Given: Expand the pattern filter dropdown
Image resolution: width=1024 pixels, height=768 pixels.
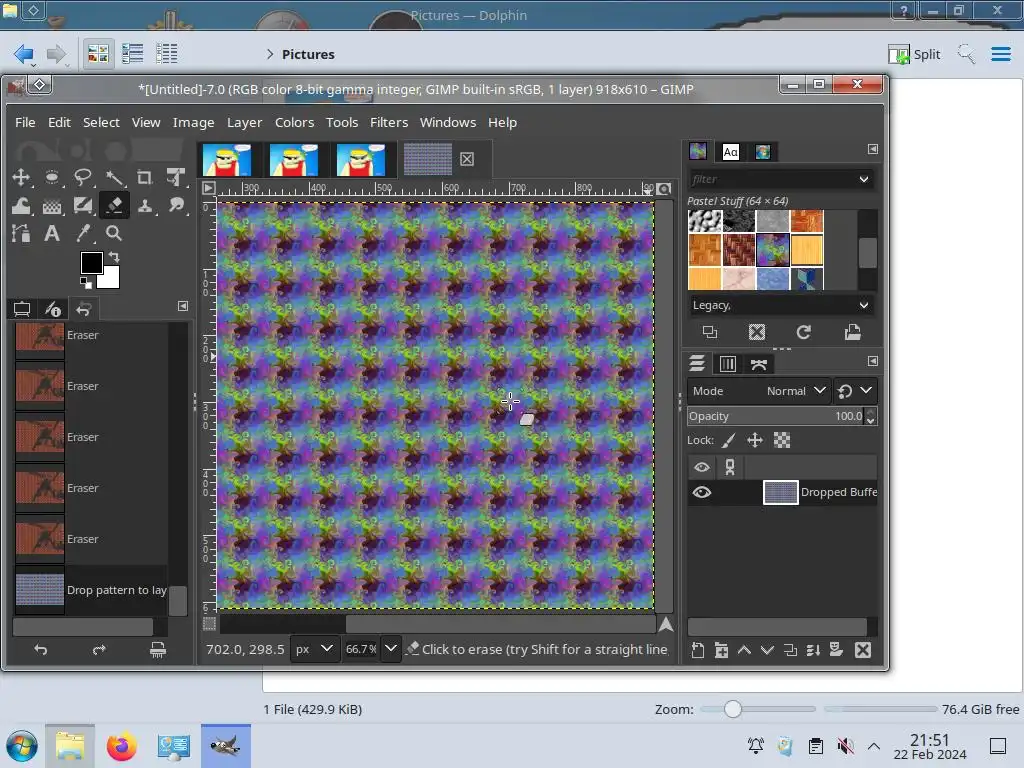Looking at the screenshot, I should point(863,179).
